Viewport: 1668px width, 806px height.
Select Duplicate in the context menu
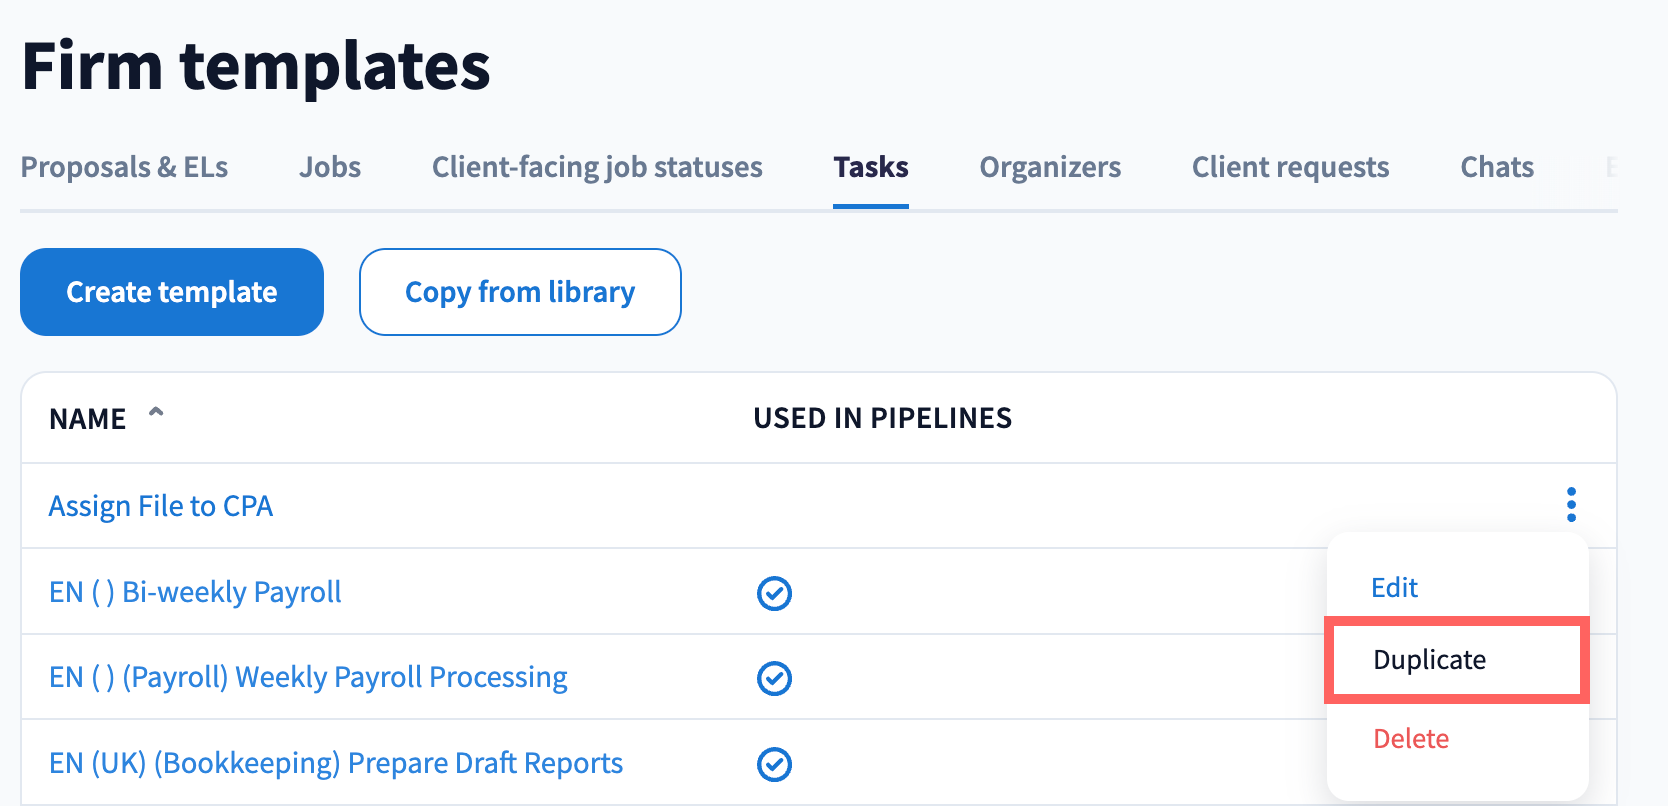pos(1429,660)
